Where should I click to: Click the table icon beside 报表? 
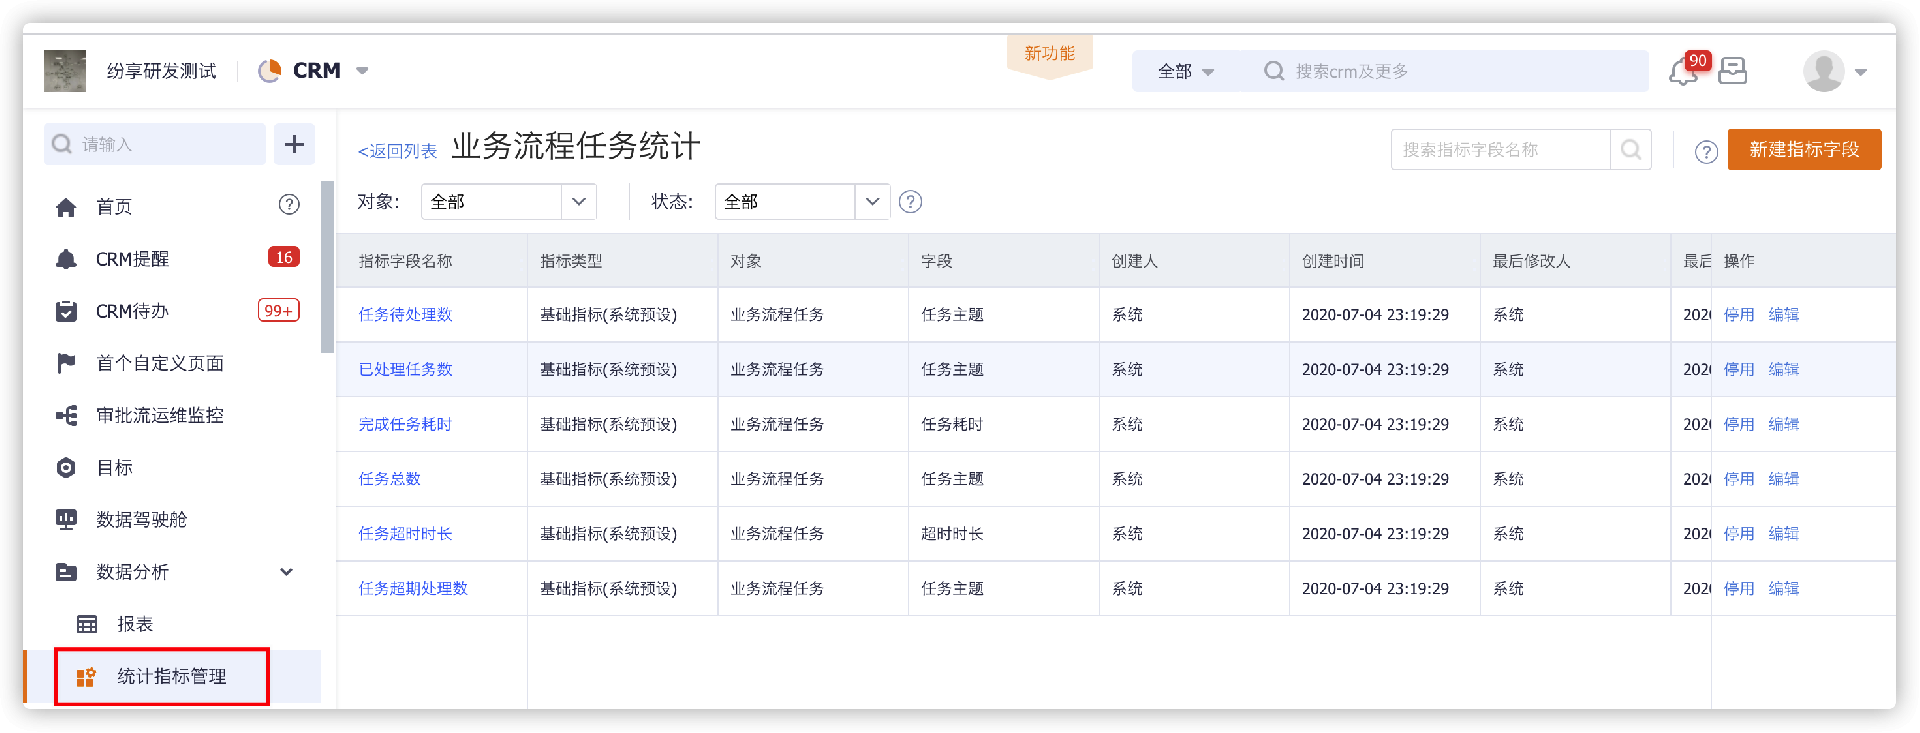(x=87, y=624)
